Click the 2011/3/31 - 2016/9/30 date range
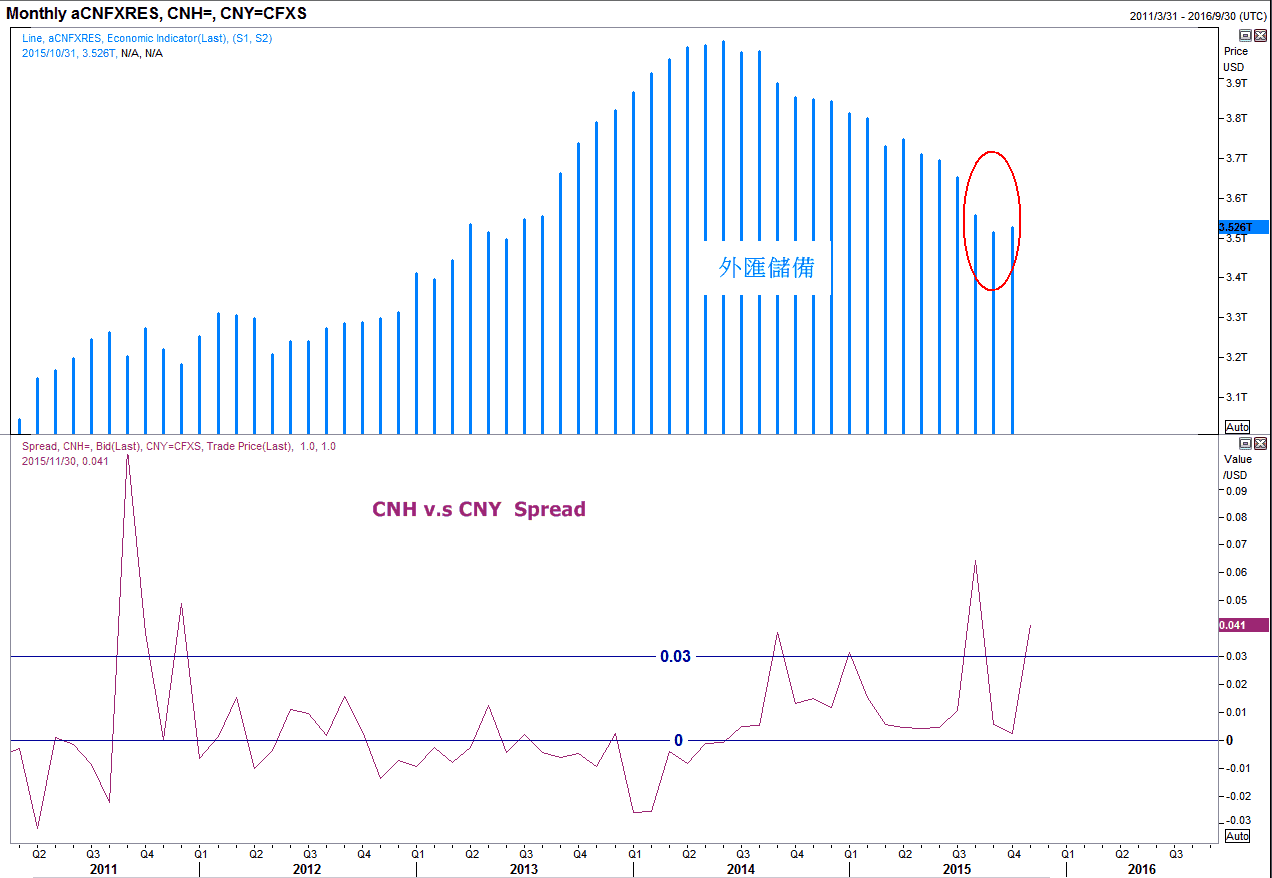This screenshot has height=878, width=1272. (1198, 16)
